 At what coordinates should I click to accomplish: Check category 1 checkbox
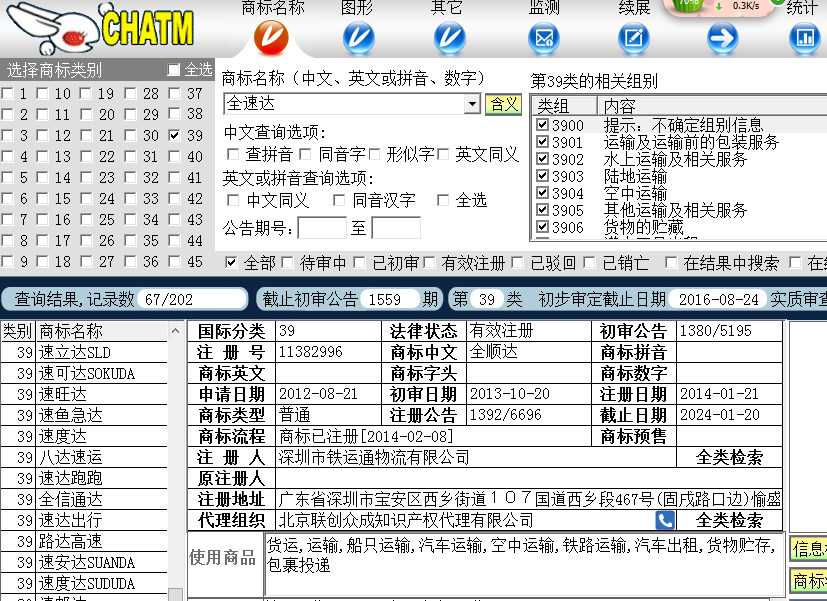tap(7, 94)
